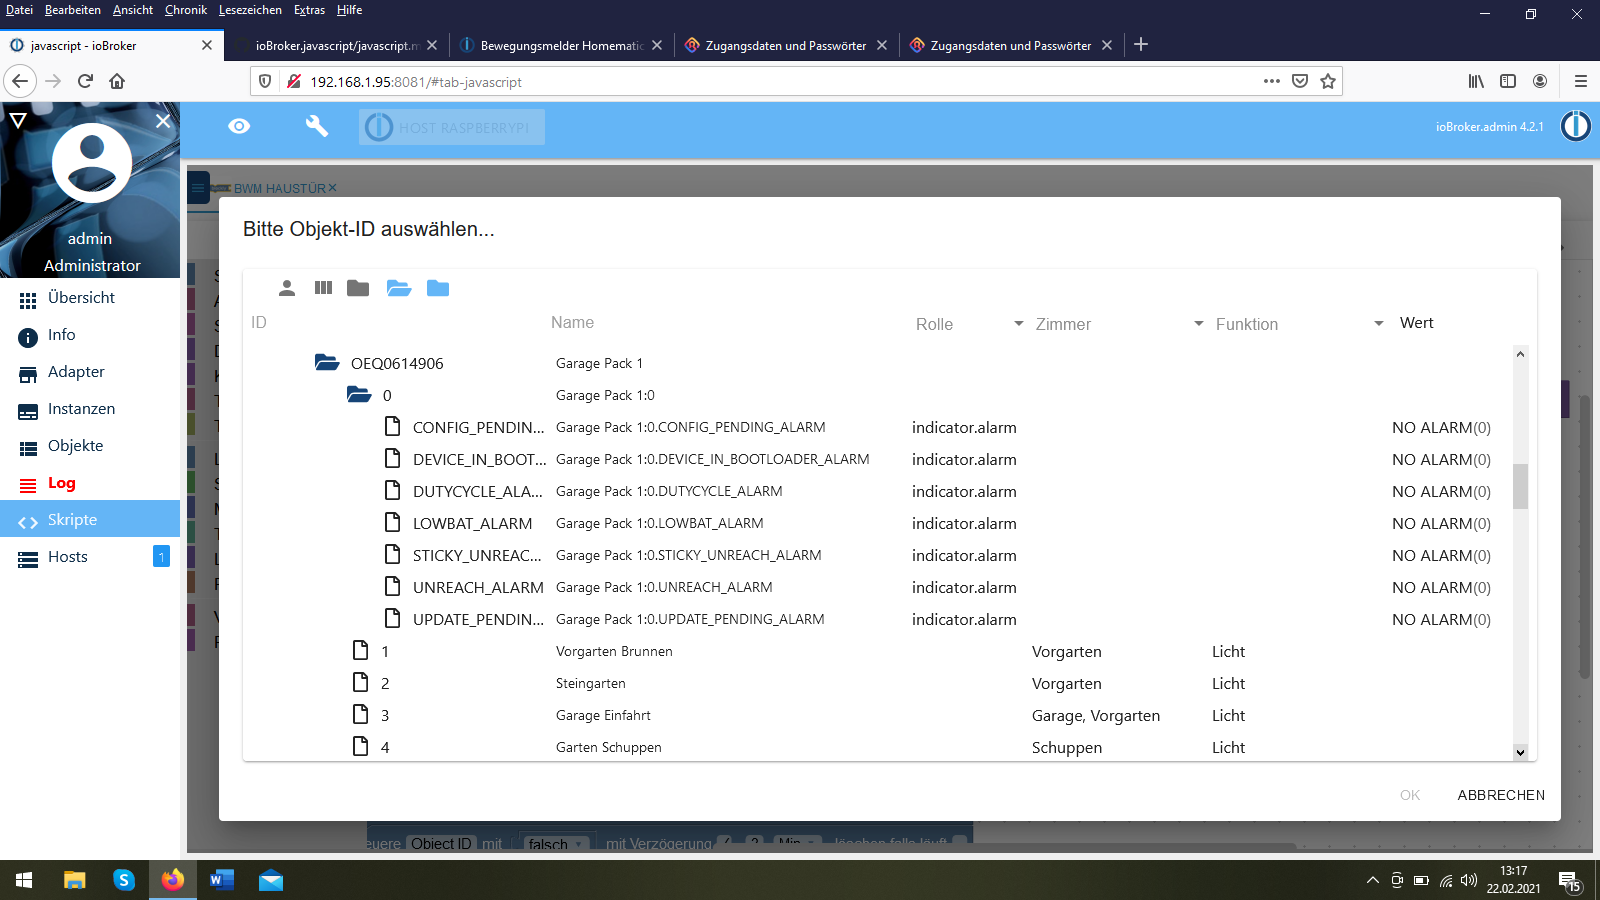The image size is (1600, 900).
Task: Close the BWM HAUSTÜR script tab
Action: click(333, 188)
